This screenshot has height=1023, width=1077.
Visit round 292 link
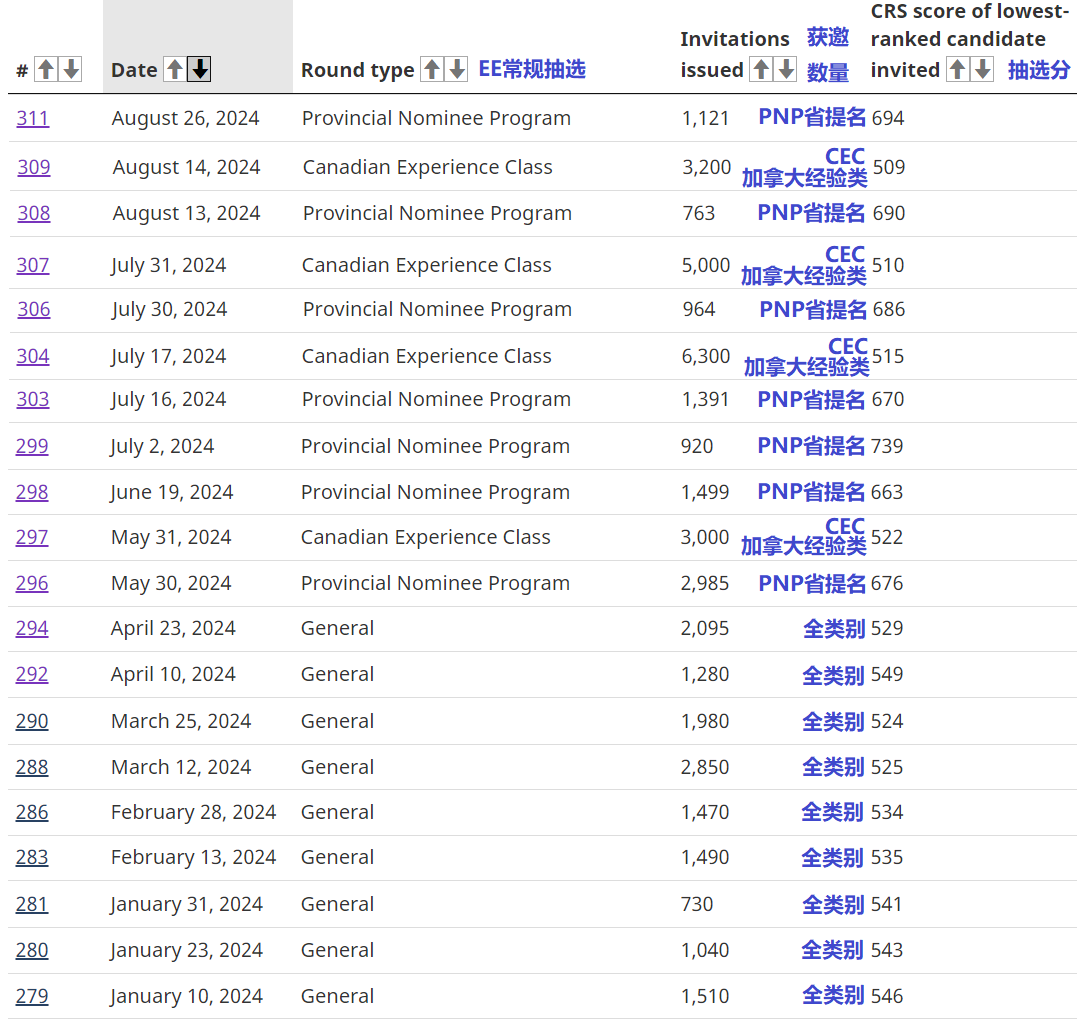[x=32, y=674]
